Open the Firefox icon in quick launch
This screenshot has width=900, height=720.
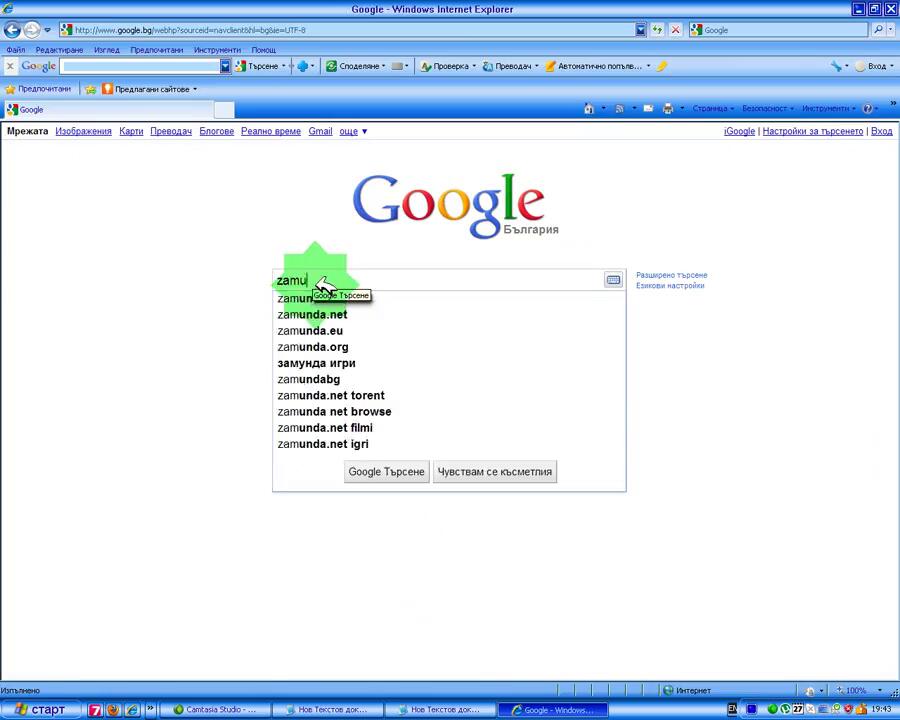point(113,710)
